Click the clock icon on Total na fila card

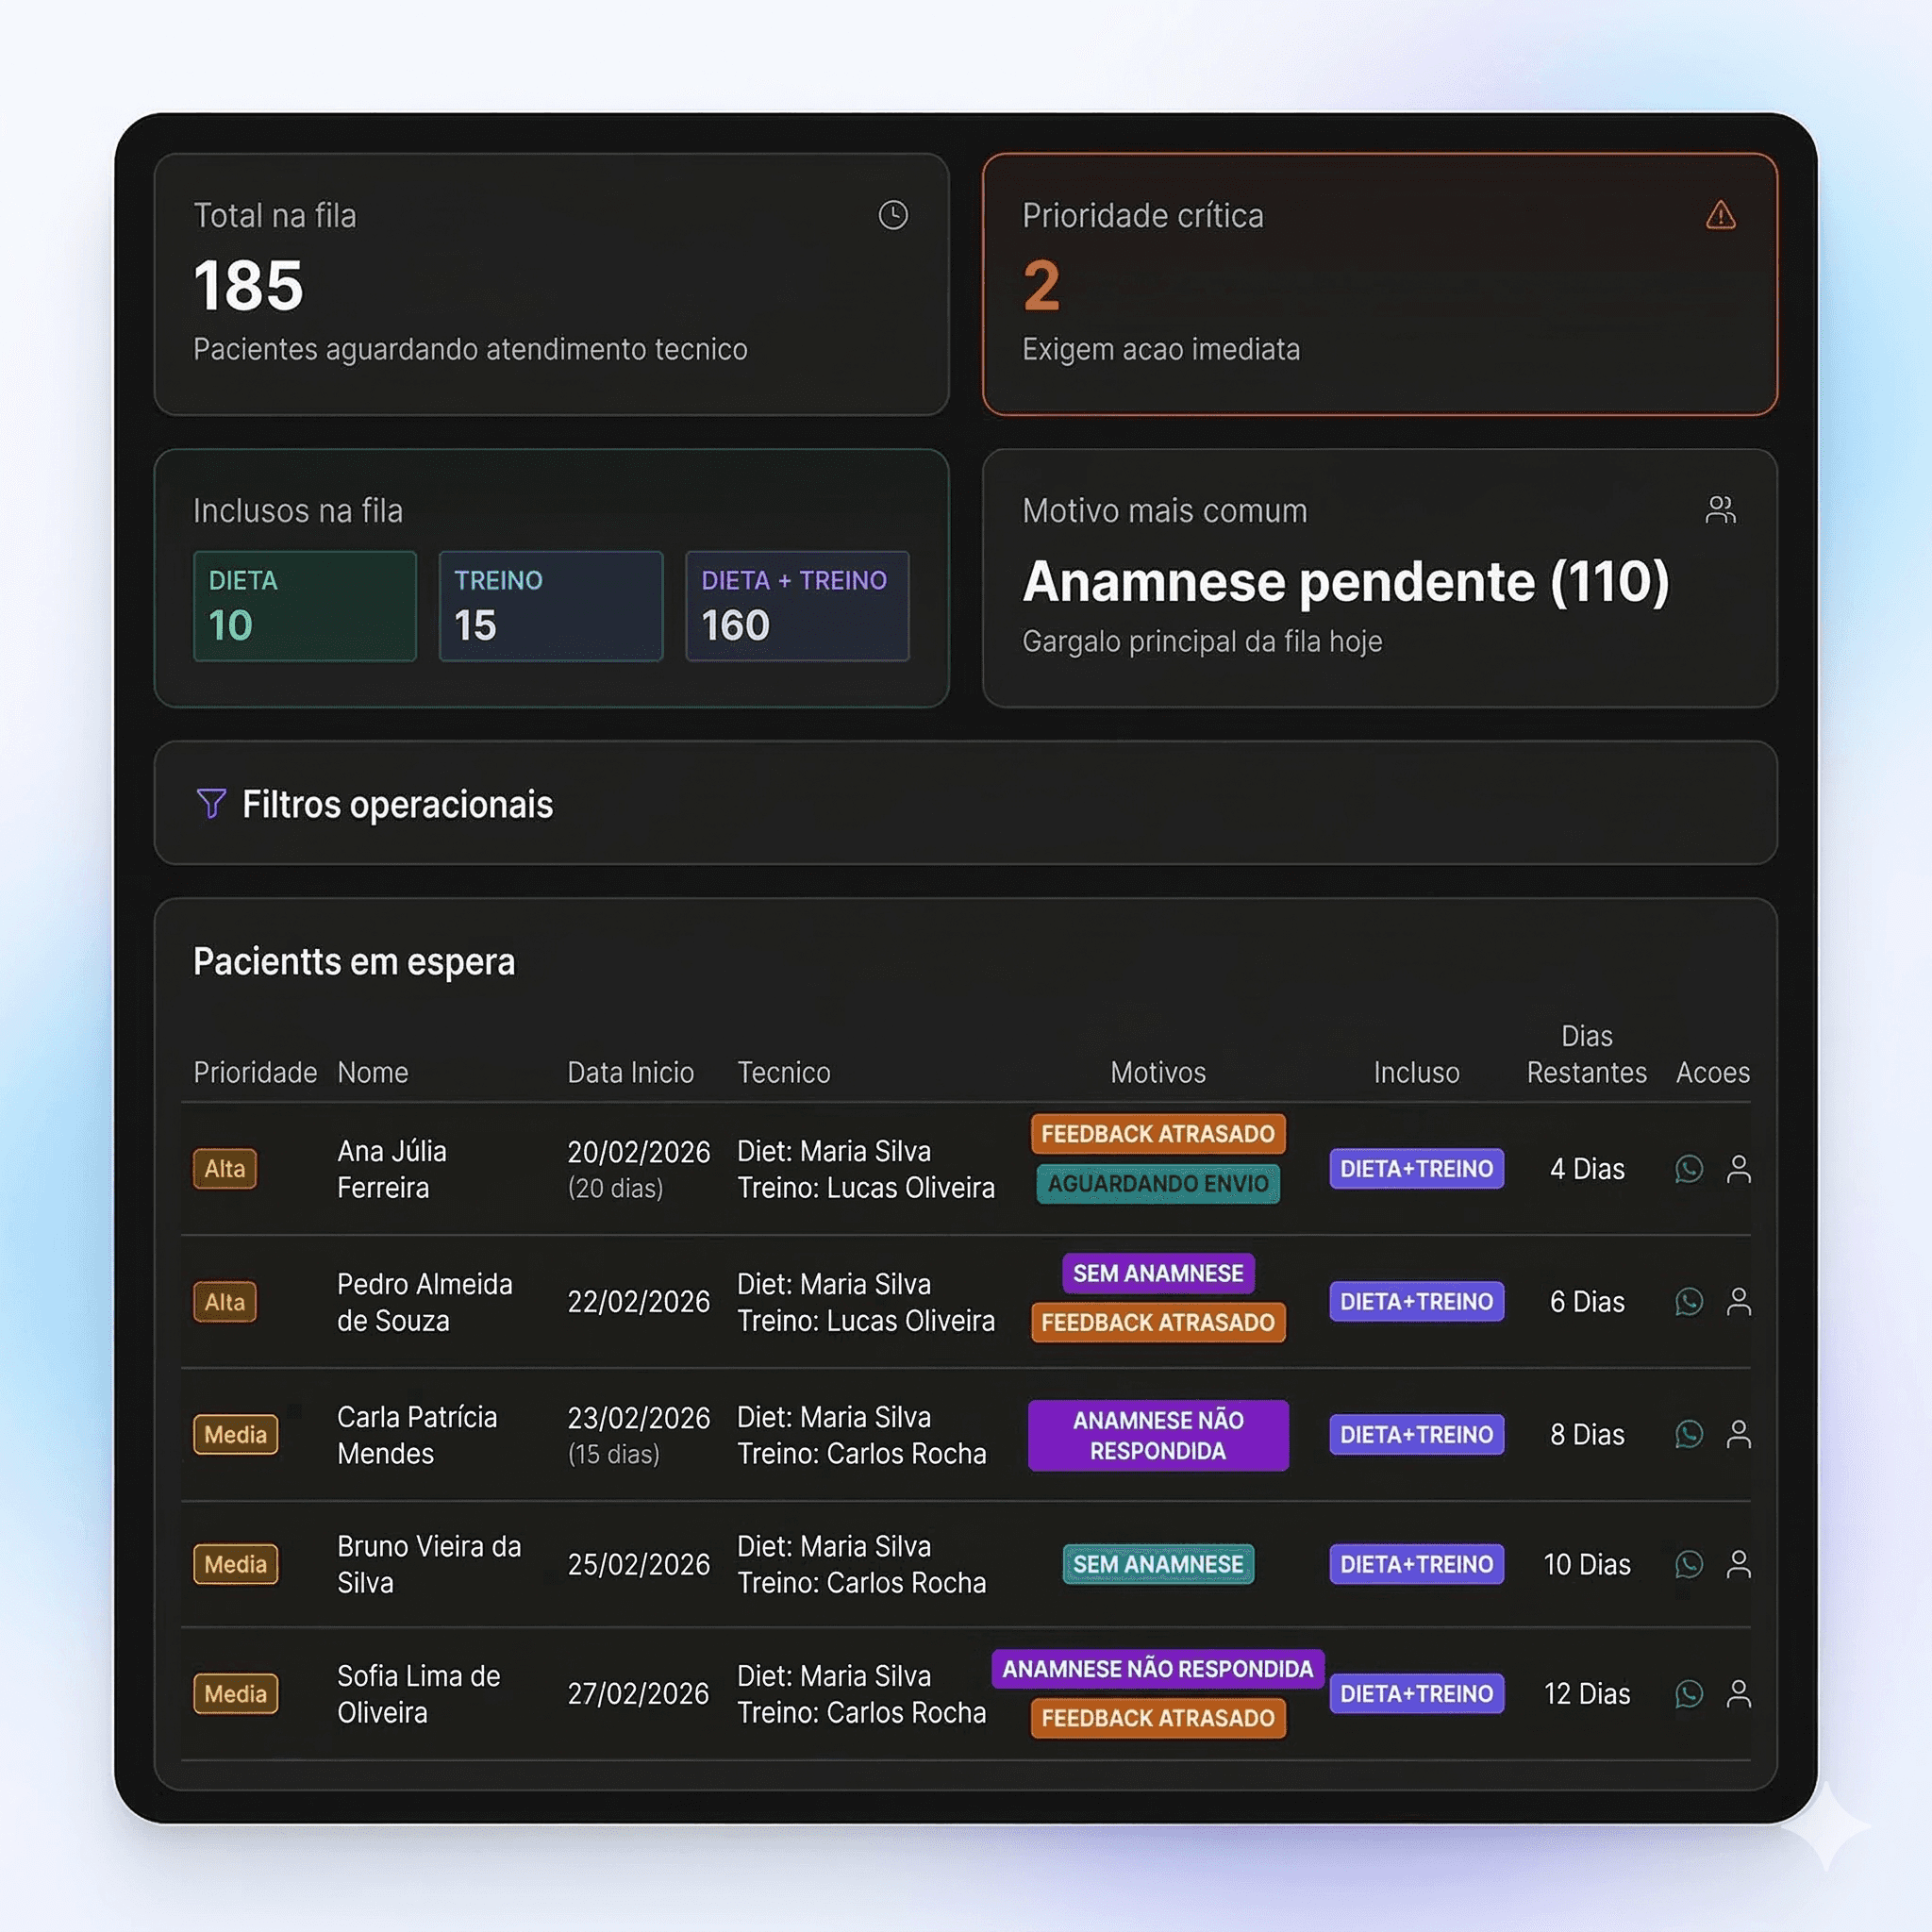click(893, 215)
